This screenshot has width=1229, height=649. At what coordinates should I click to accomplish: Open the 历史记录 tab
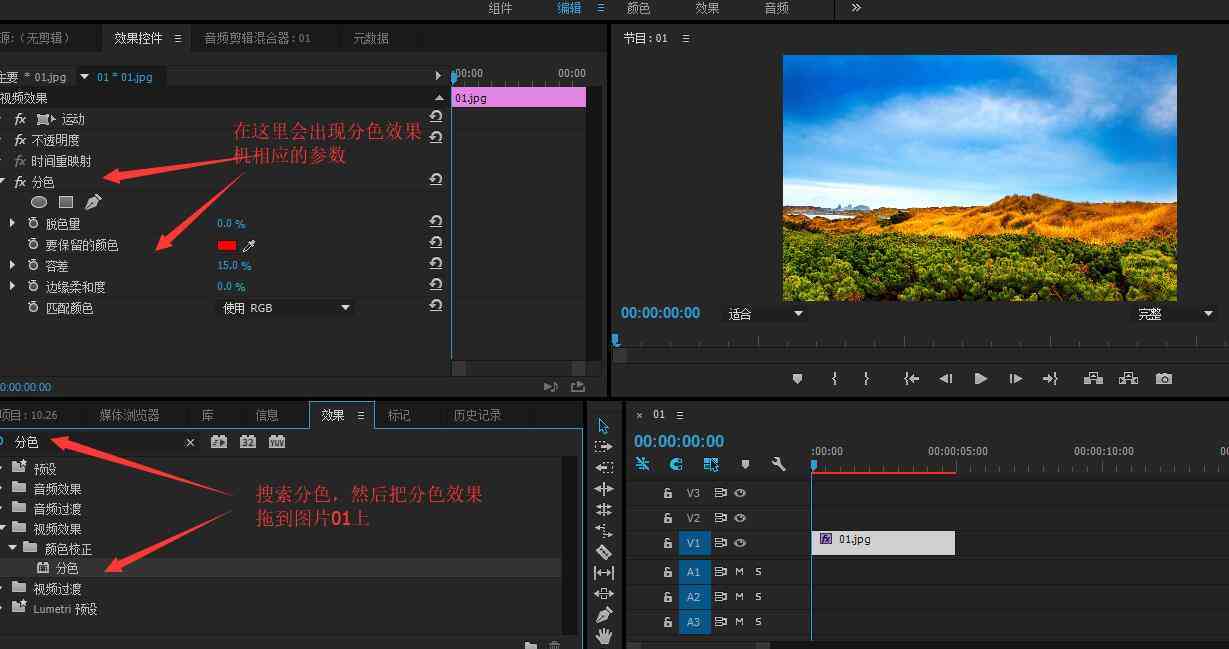(x=477, y=415)
